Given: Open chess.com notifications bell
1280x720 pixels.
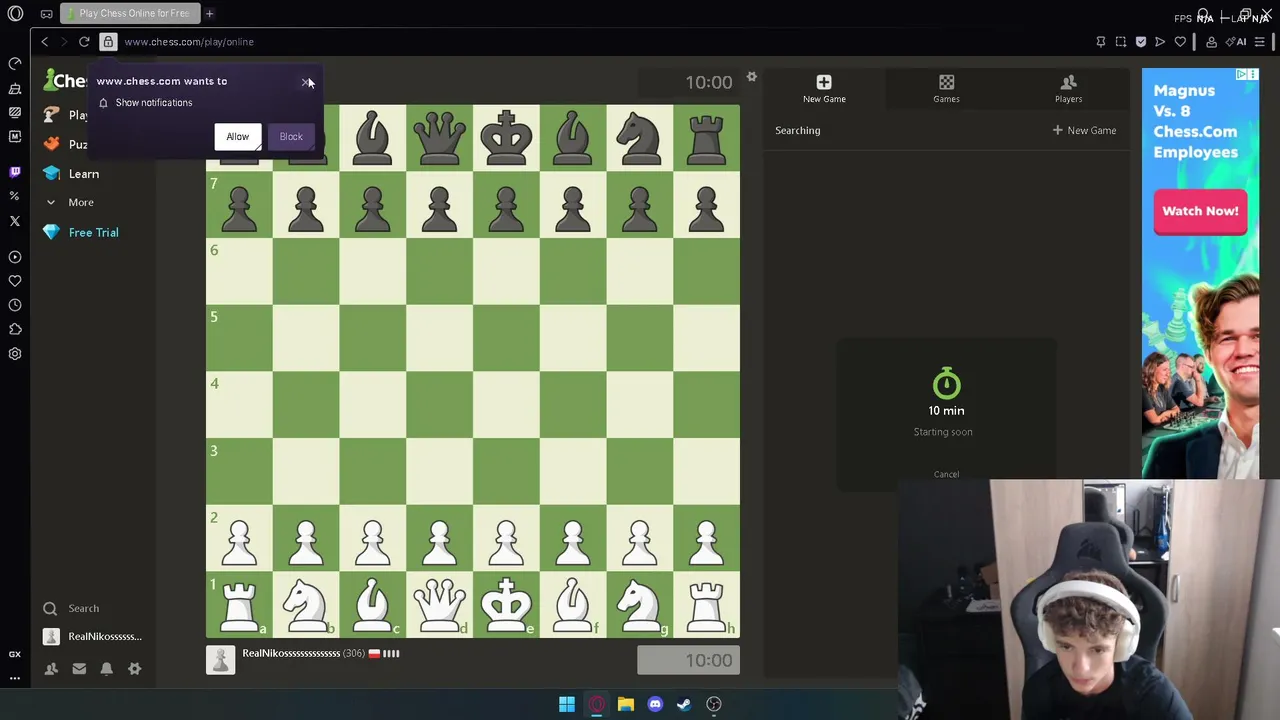Looking at the screenshot, I should click(x=107, y=669).
